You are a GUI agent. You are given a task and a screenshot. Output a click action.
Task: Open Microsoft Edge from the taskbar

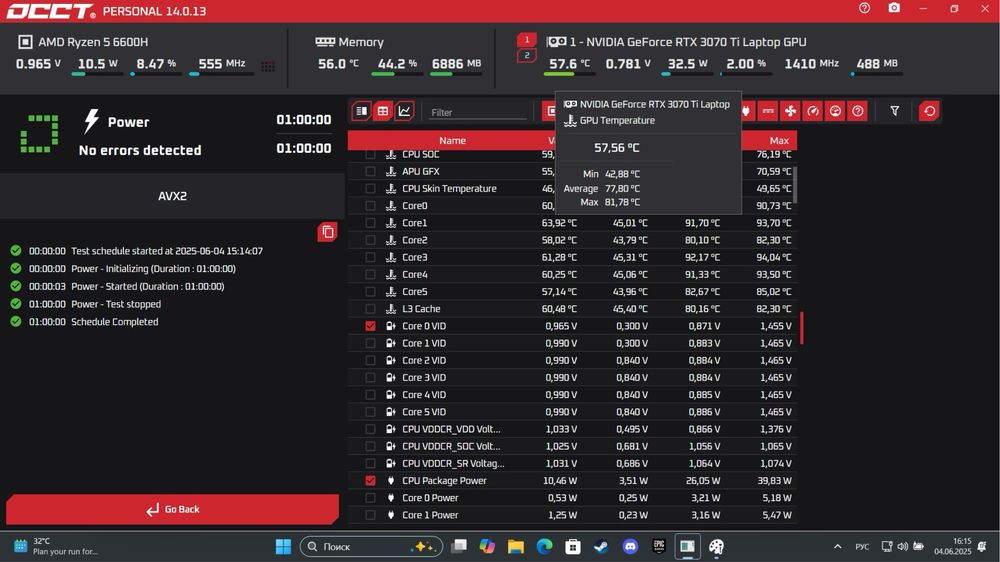[544, 547]
